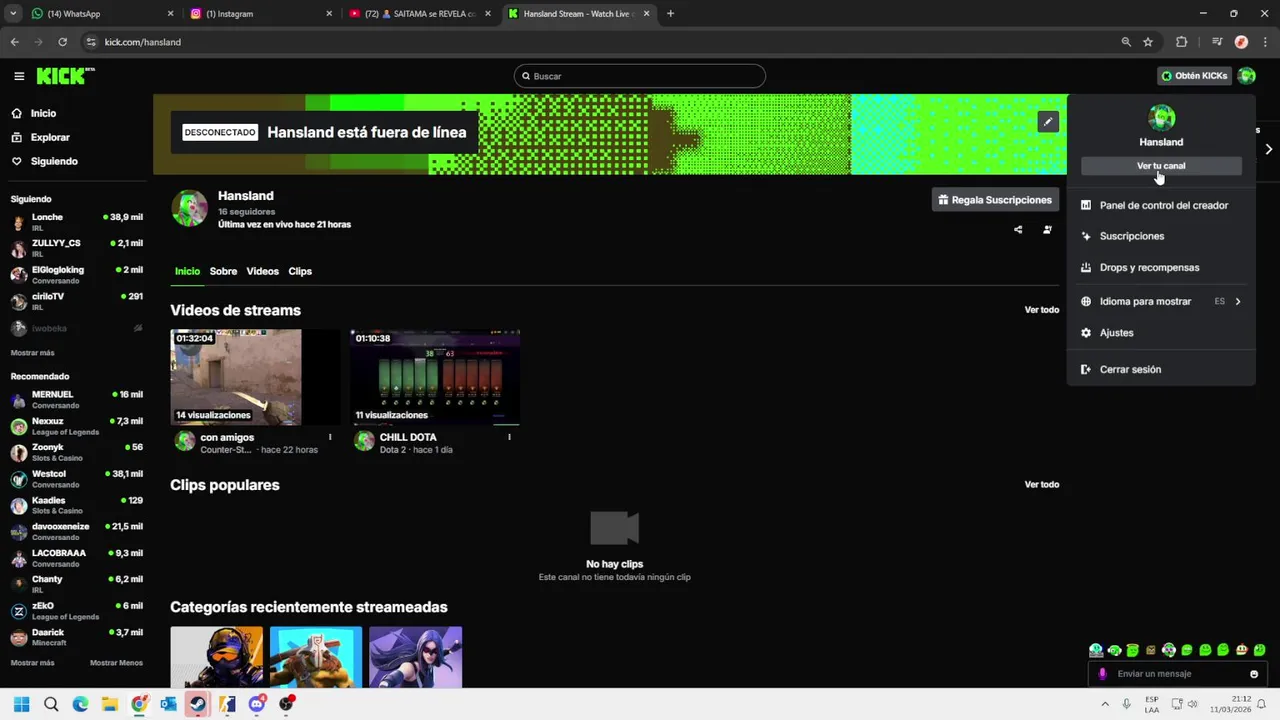Viewport: 1280px width, 720px height.
Task: Switch to the 'Videos' channel tab
Action: pos(263,271)
